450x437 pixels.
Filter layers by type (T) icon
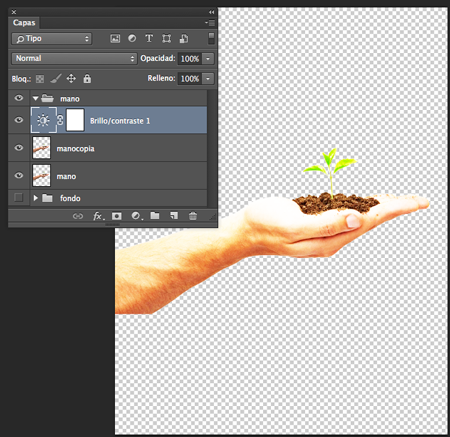149,38
